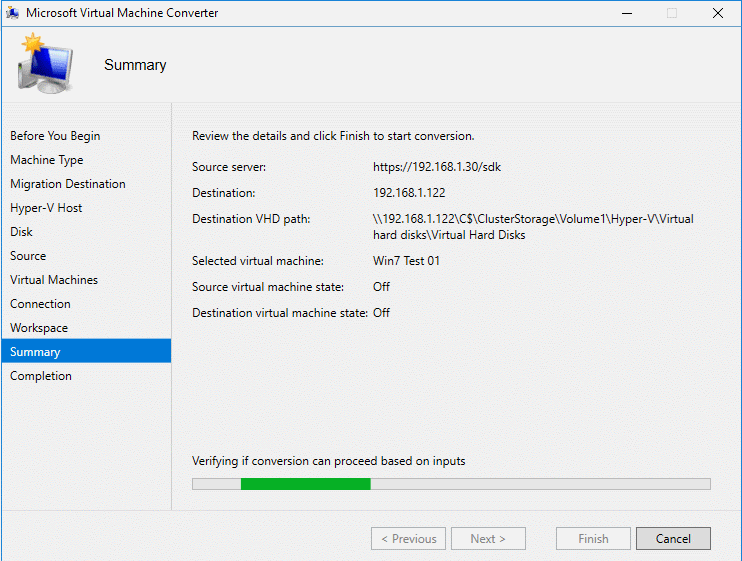The height and width of the screenshot is (561, 742).
Task: Click the wizard computer icon beside Summary
Action: tap(45, 63)
